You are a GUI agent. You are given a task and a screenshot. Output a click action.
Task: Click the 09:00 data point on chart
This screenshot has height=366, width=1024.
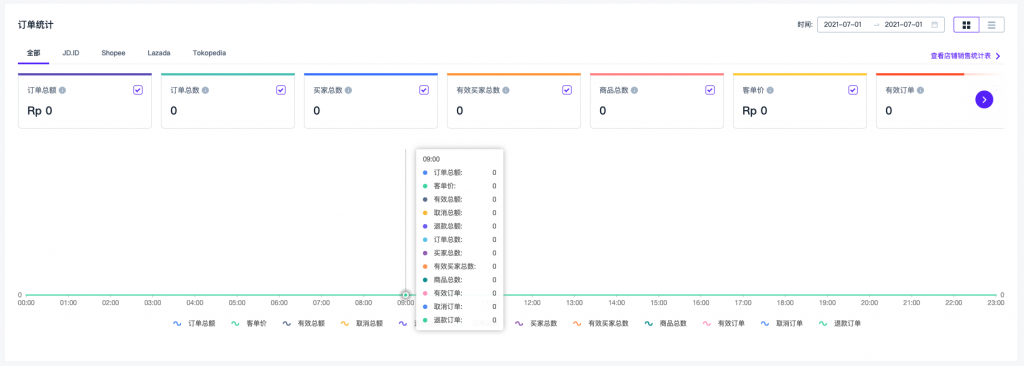click(x=406, y=295)
